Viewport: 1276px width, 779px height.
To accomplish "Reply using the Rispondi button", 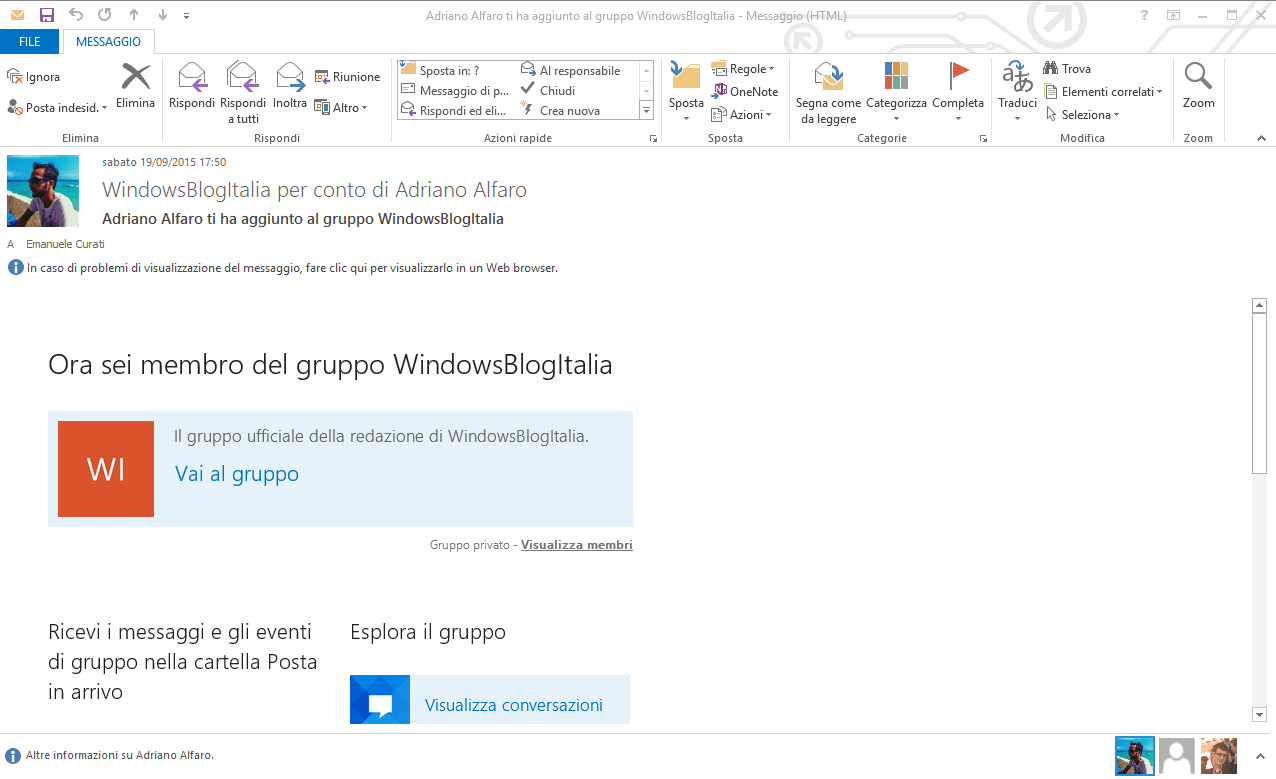I will pyautogui.click(x=192, y=86).
